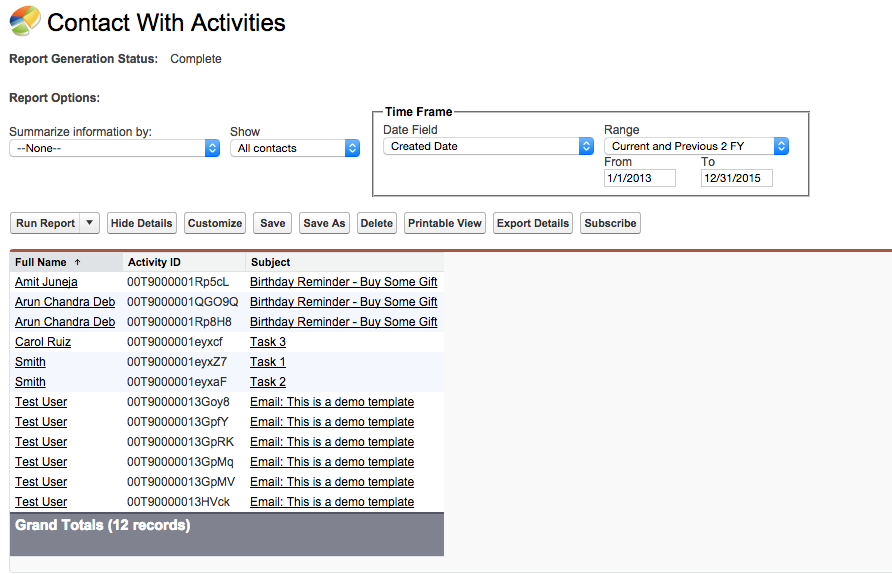The image size is (892, 574).
Task: Open Arun Chandra Deb link for 00T9000001QGO9Q
Action: click(65, 302)
